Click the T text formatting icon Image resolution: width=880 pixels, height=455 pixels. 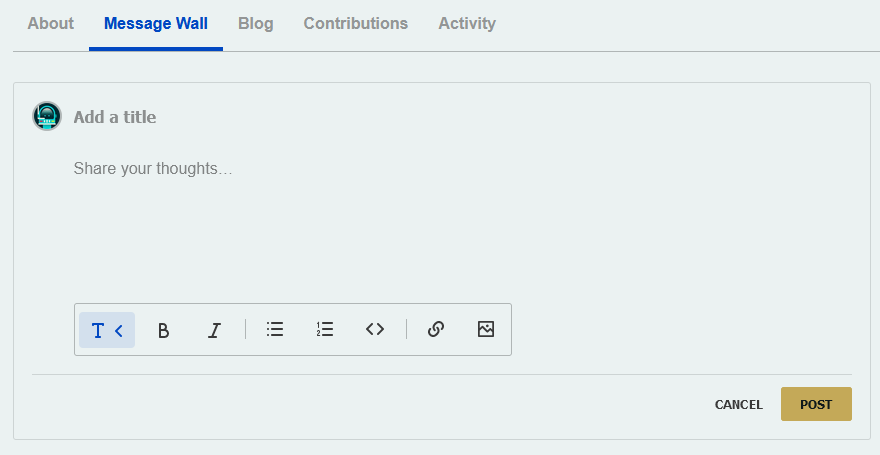(x=98, y=330)
